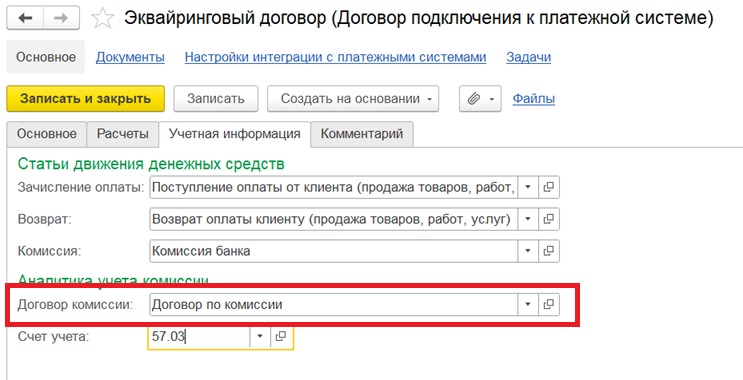The image size is (743, 380).
Task: Switch to the Расчеты tab
Action: pyautogui.click(x=123, y=134)
